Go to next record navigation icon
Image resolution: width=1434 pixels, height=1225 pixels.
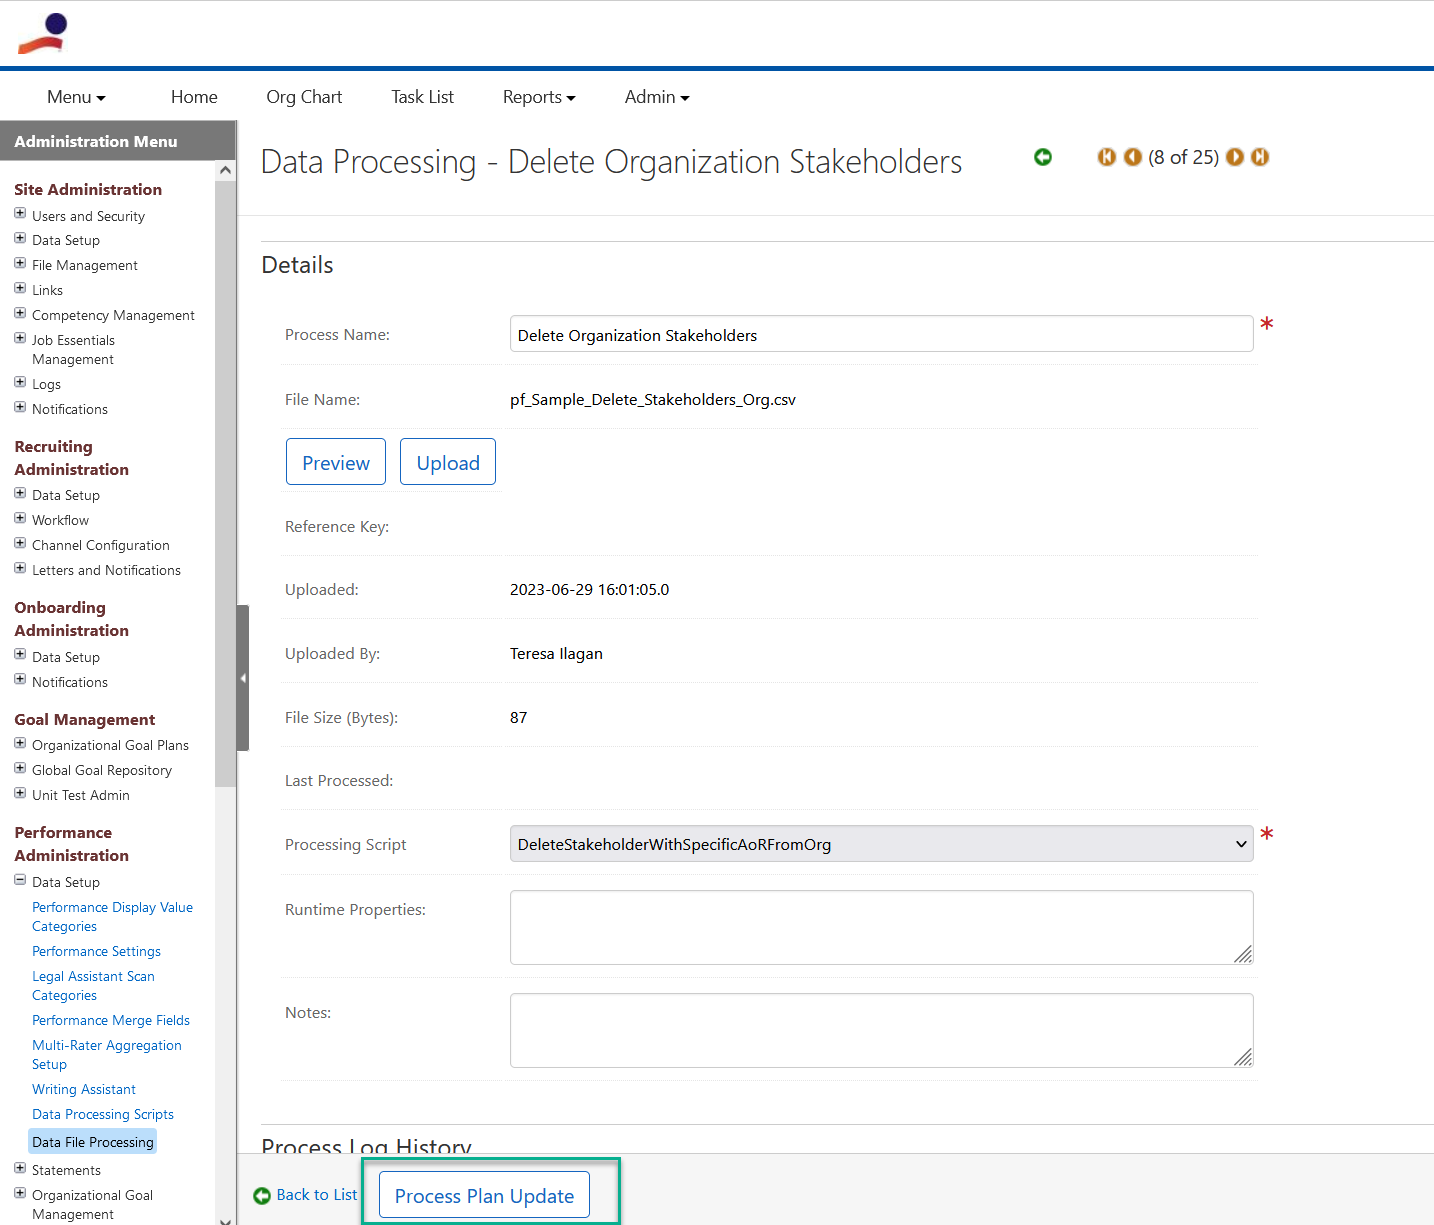tap(1235, 157)
